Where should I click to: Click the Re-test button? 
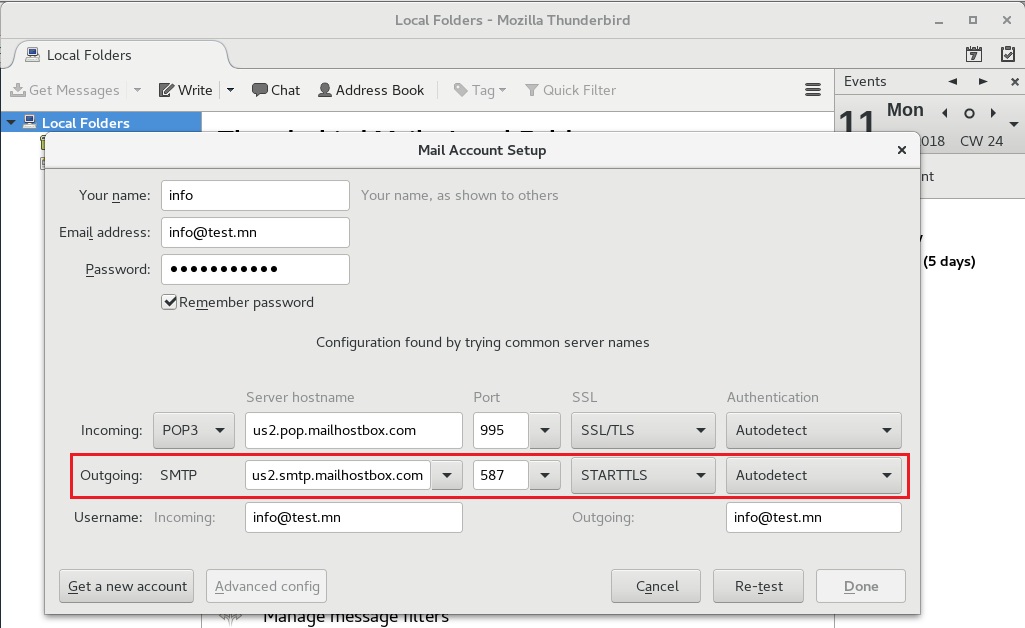tap(758, 586)
